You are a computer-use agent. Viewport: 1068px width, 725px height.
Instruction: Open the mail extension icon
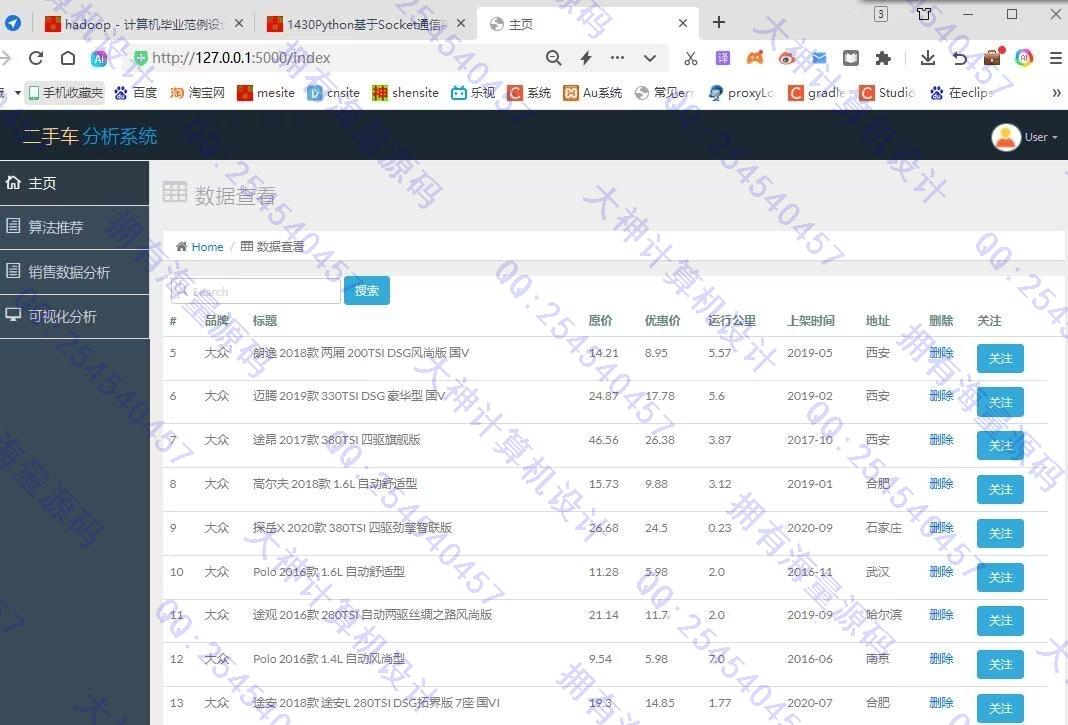tap(819, 58)
